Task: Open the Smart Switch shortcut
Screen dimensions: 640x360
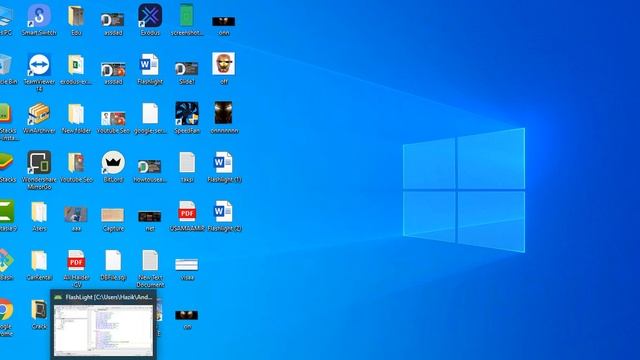Action: point(39,16)
